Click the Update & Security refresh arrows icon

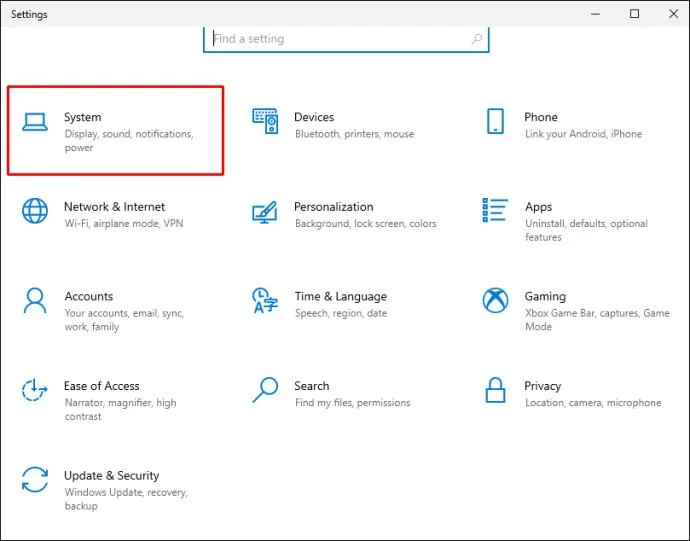click(35, 479)
